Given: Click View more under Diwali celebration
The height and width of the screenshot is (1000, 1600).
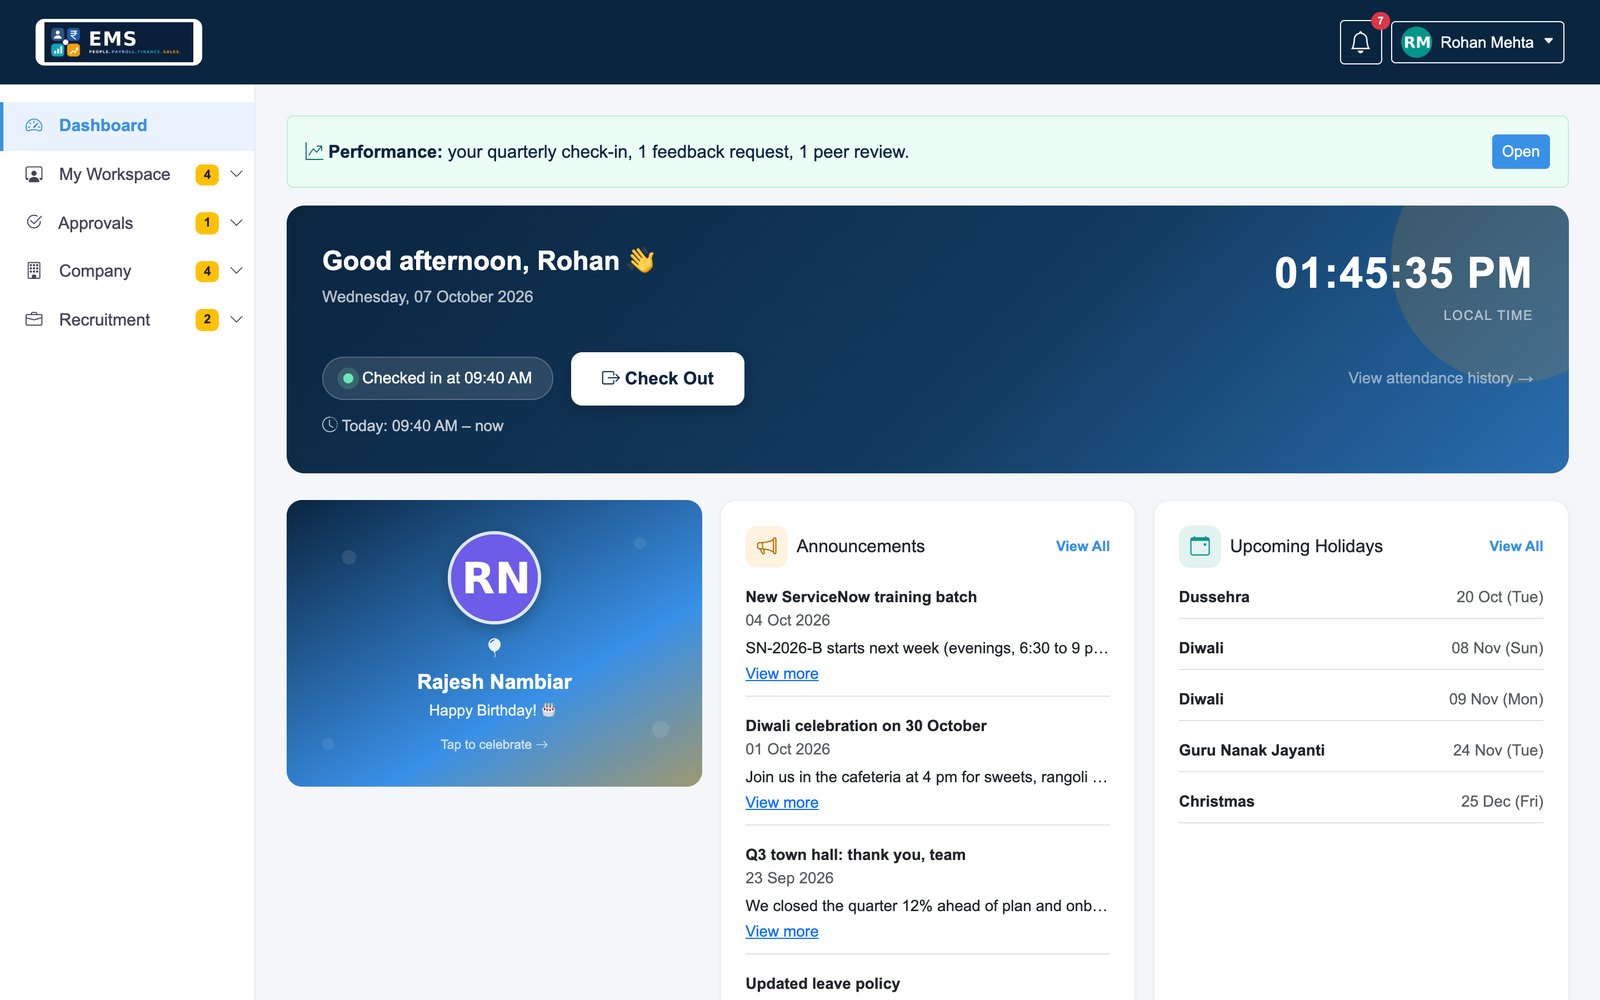Looking at the screenshot, I should click(x=782, y=803).
